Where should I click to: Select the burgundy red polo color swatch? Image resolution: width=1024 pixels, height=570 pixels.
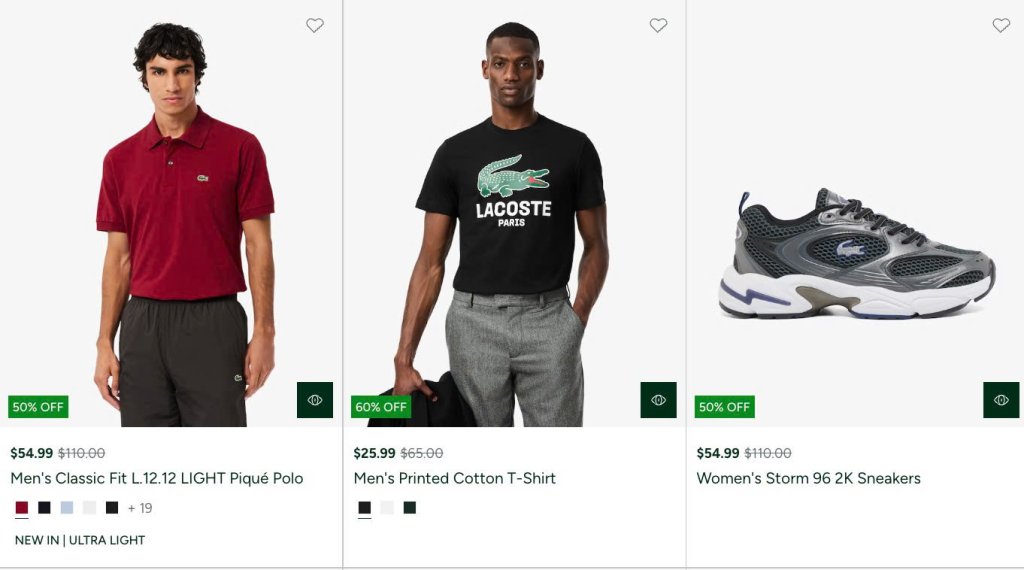[x=22, y=507]
